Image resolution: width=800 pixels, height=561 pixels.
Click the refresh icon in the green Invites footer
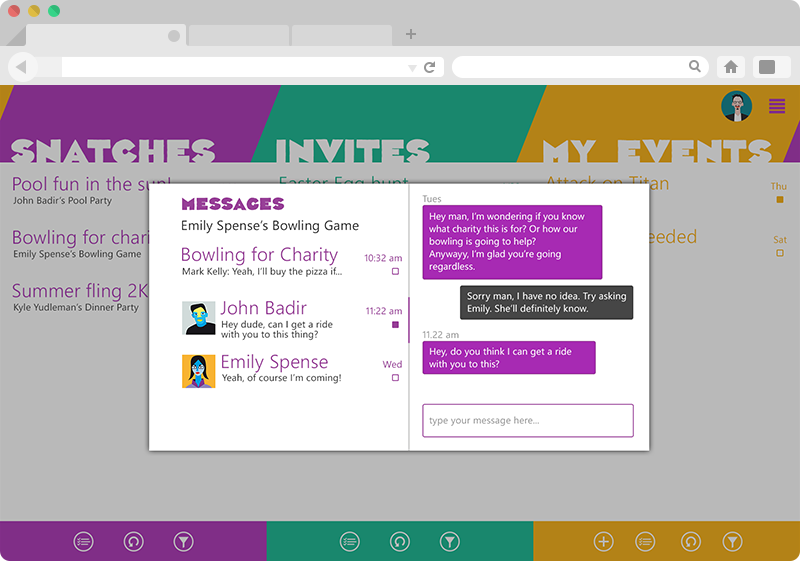pos(400,542)
